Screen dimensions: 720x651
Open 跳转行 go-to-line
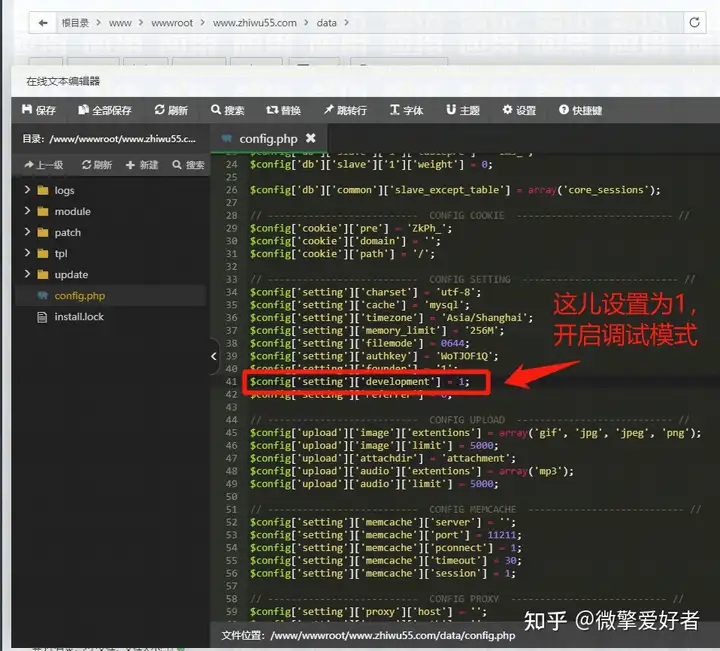coord(345,110)
